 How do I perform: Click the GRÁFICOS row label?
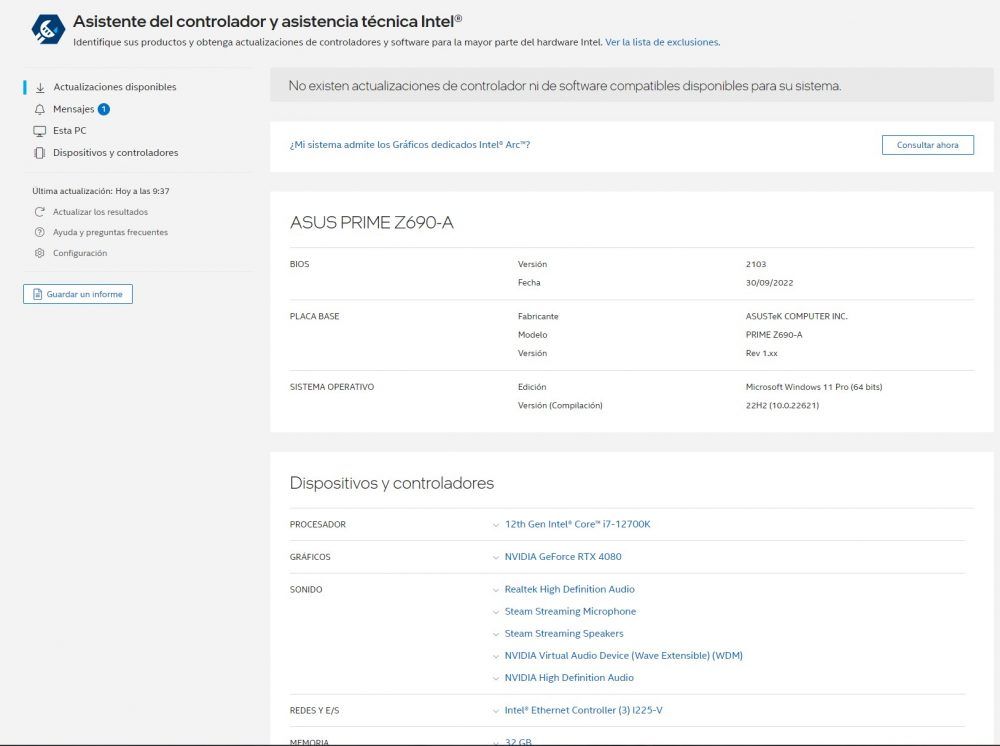[310, 557]
